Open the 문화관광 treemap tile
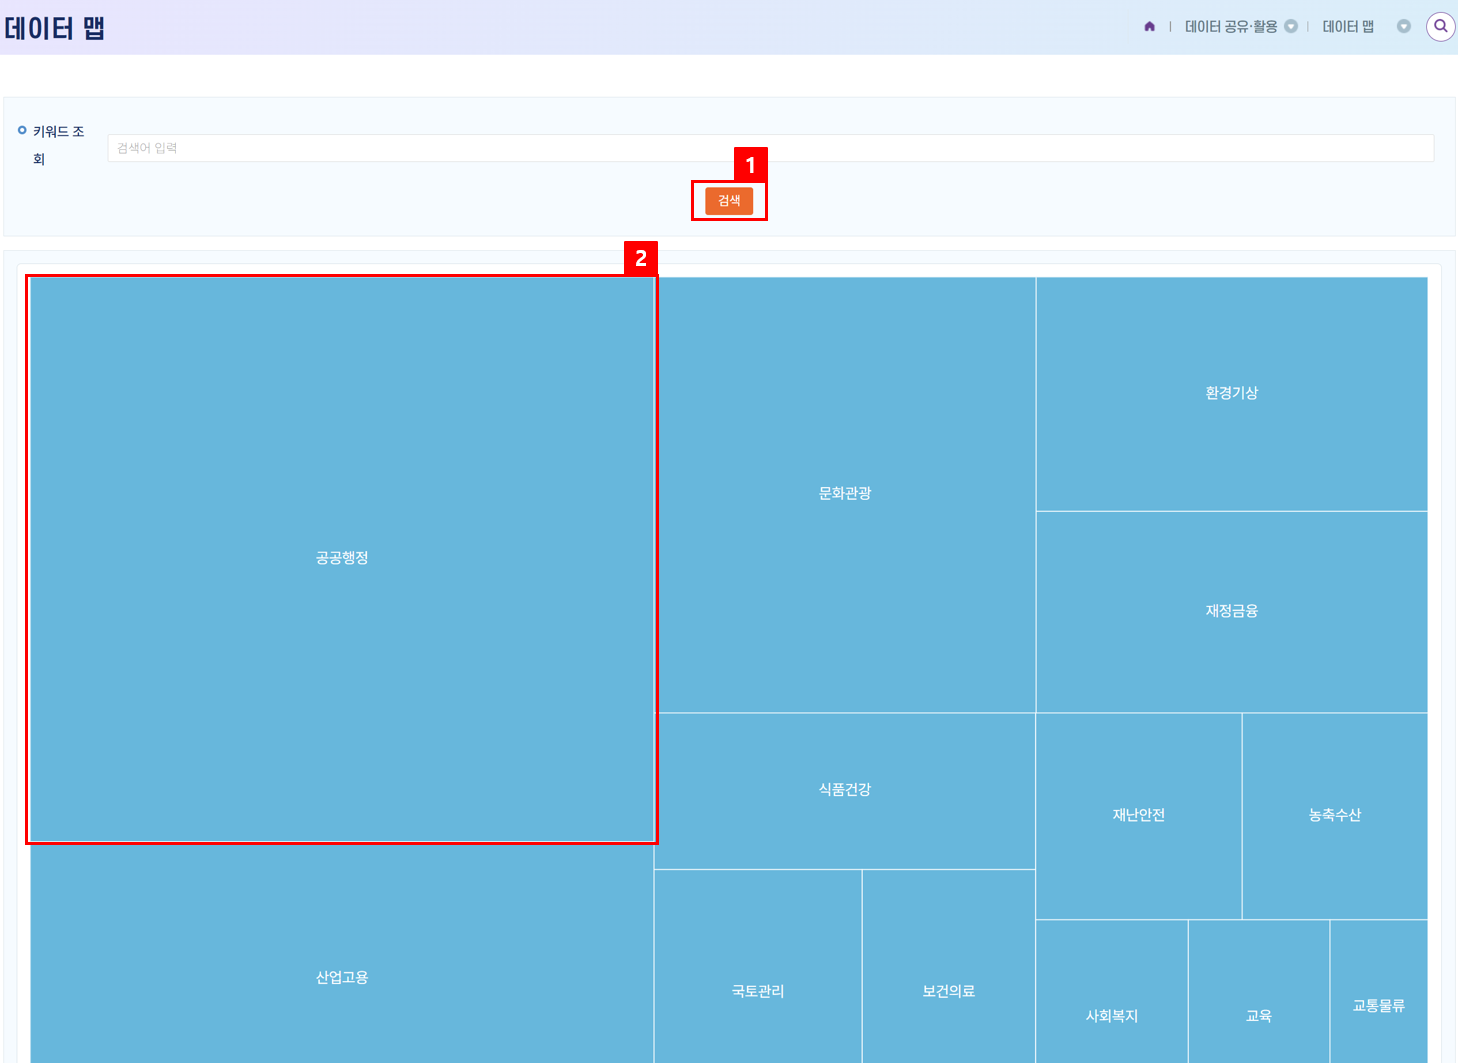This screenshot has width=1458, height=1063. [x=845, y=494]
